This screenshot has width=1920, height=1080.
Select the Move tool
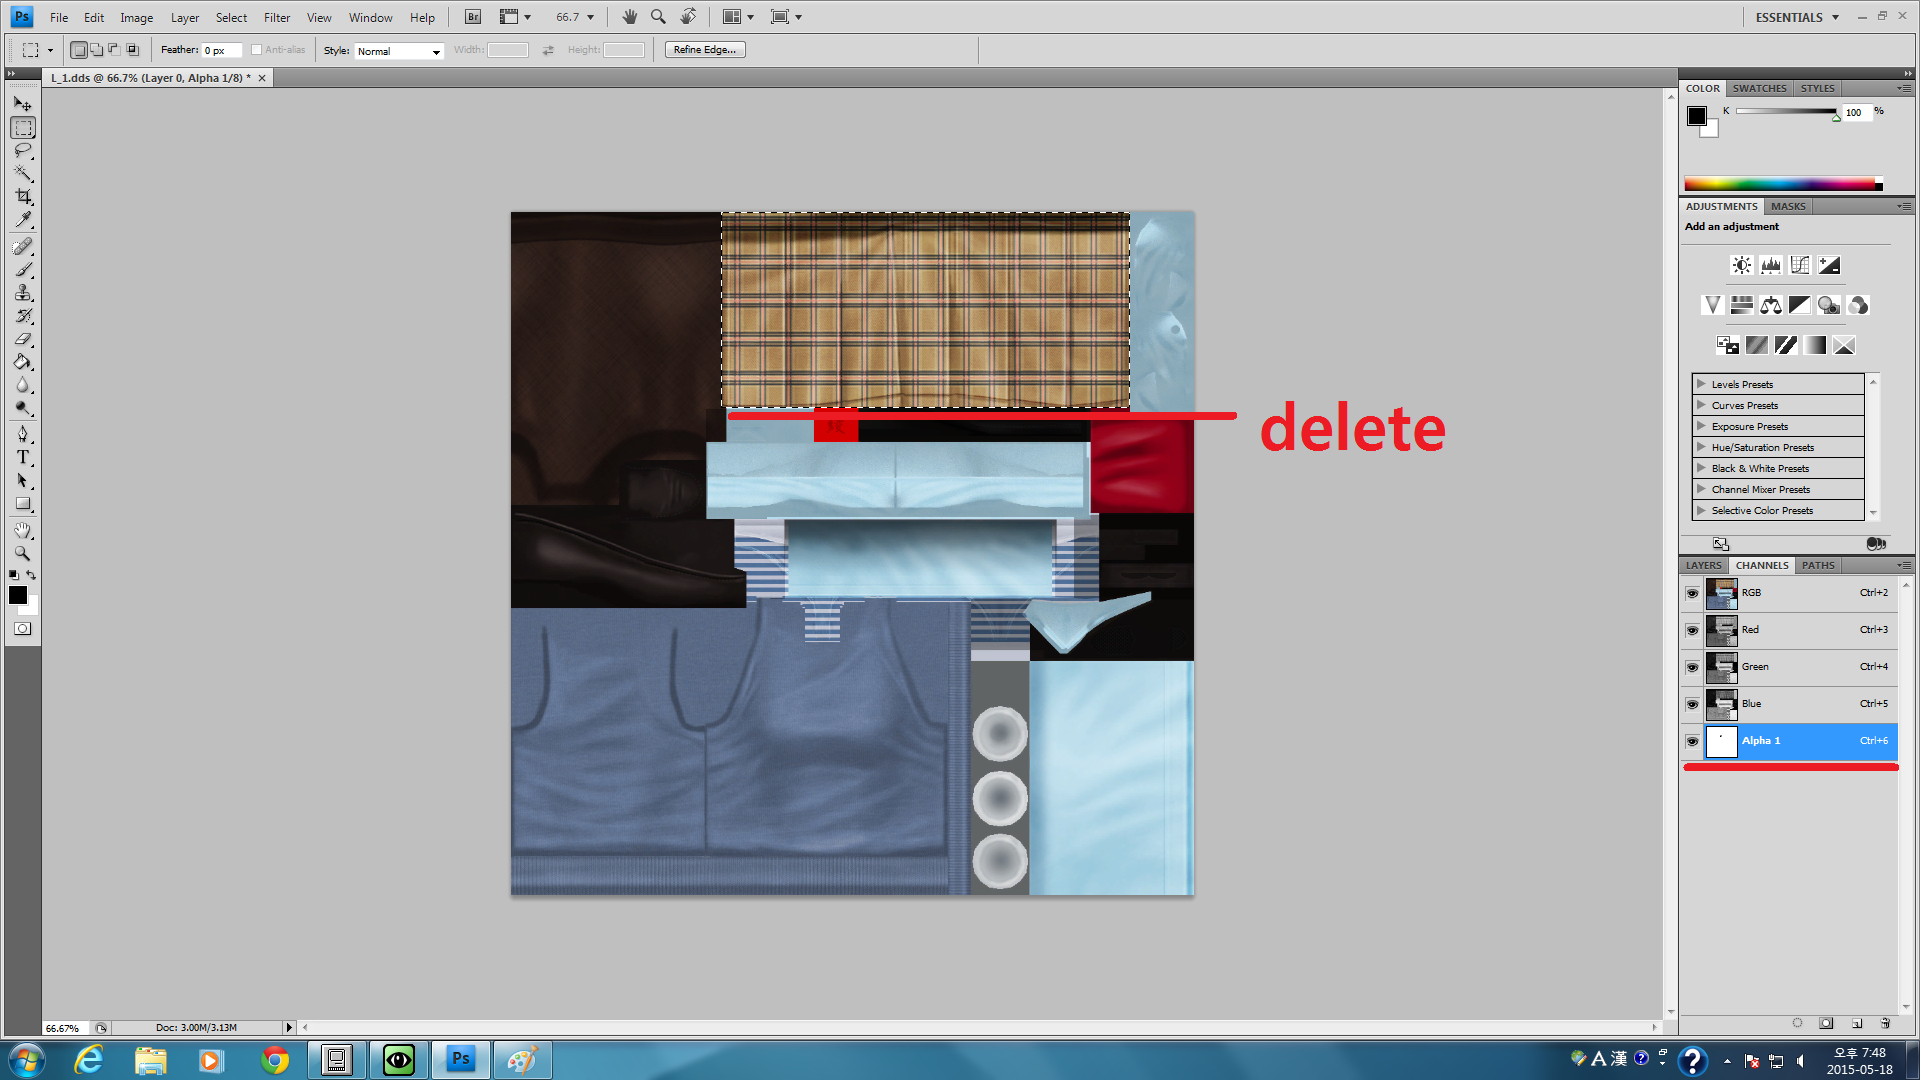23,104
